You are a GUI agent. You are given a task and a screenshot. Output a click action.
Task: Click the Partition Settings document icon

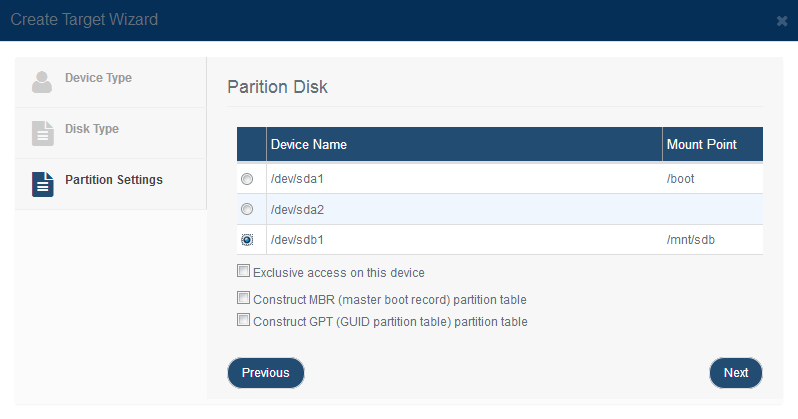pos(43,184)
